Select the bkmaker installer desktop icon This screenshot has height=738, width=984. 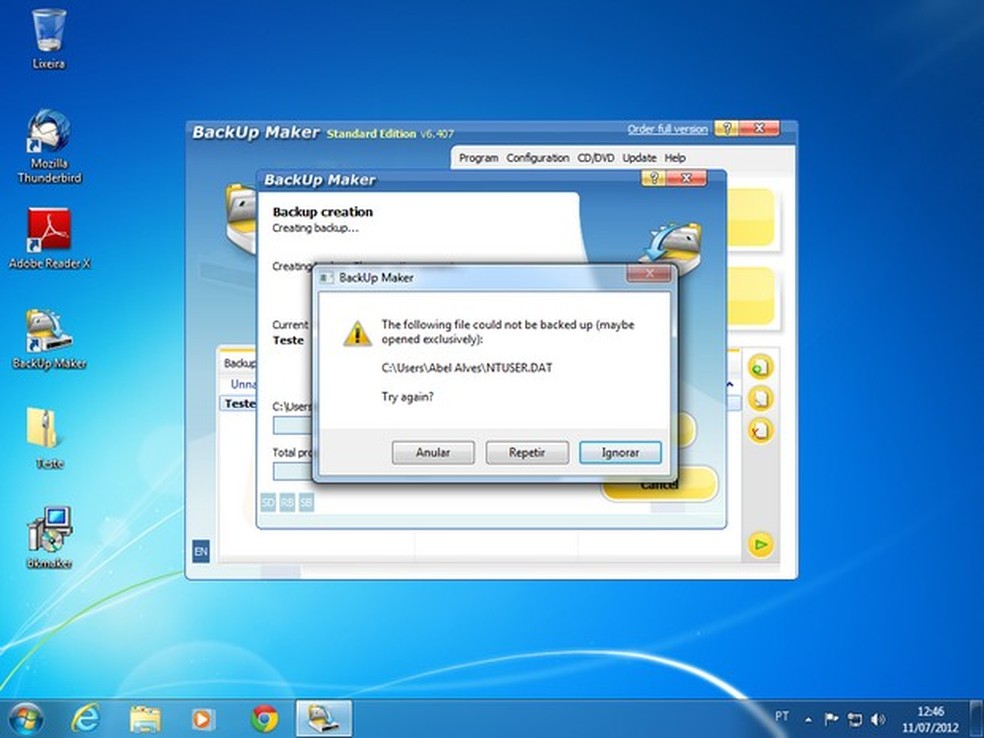coord(49,538)
